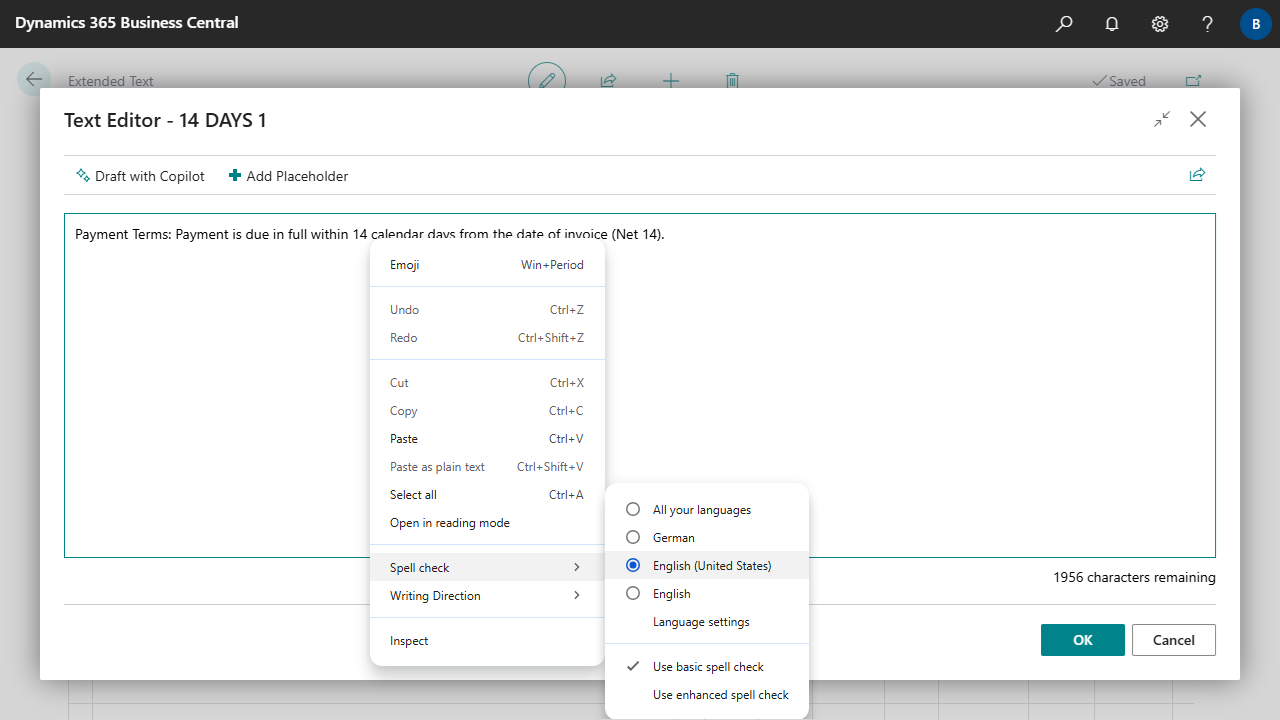Image resolution: width=1280 pixels, height=720 pixels.
Task: Open the help question mark
Action: (x=1208, y=24)
